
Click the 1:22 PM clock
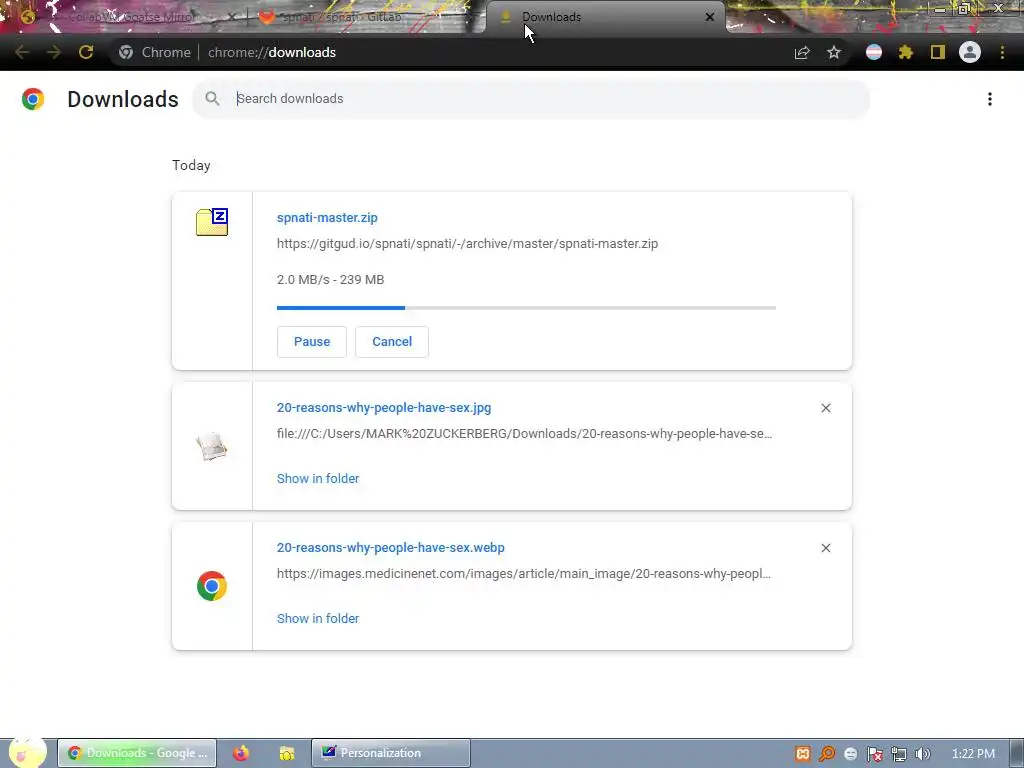click(x=973, y=754)
